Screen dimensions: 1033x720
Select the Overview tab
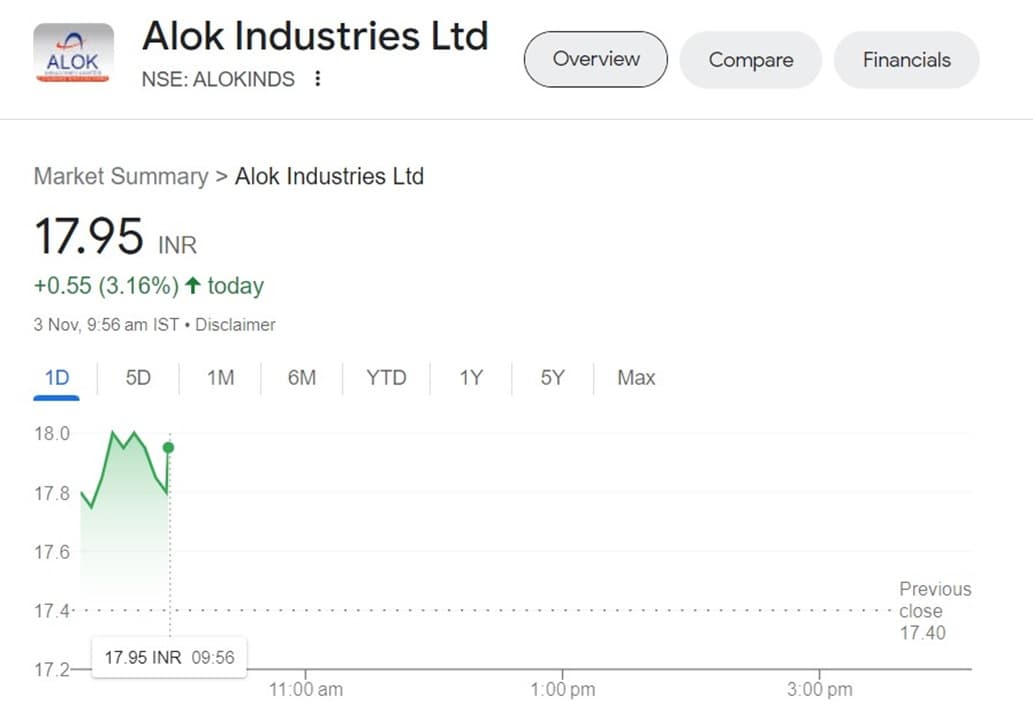tap(595, 59)
